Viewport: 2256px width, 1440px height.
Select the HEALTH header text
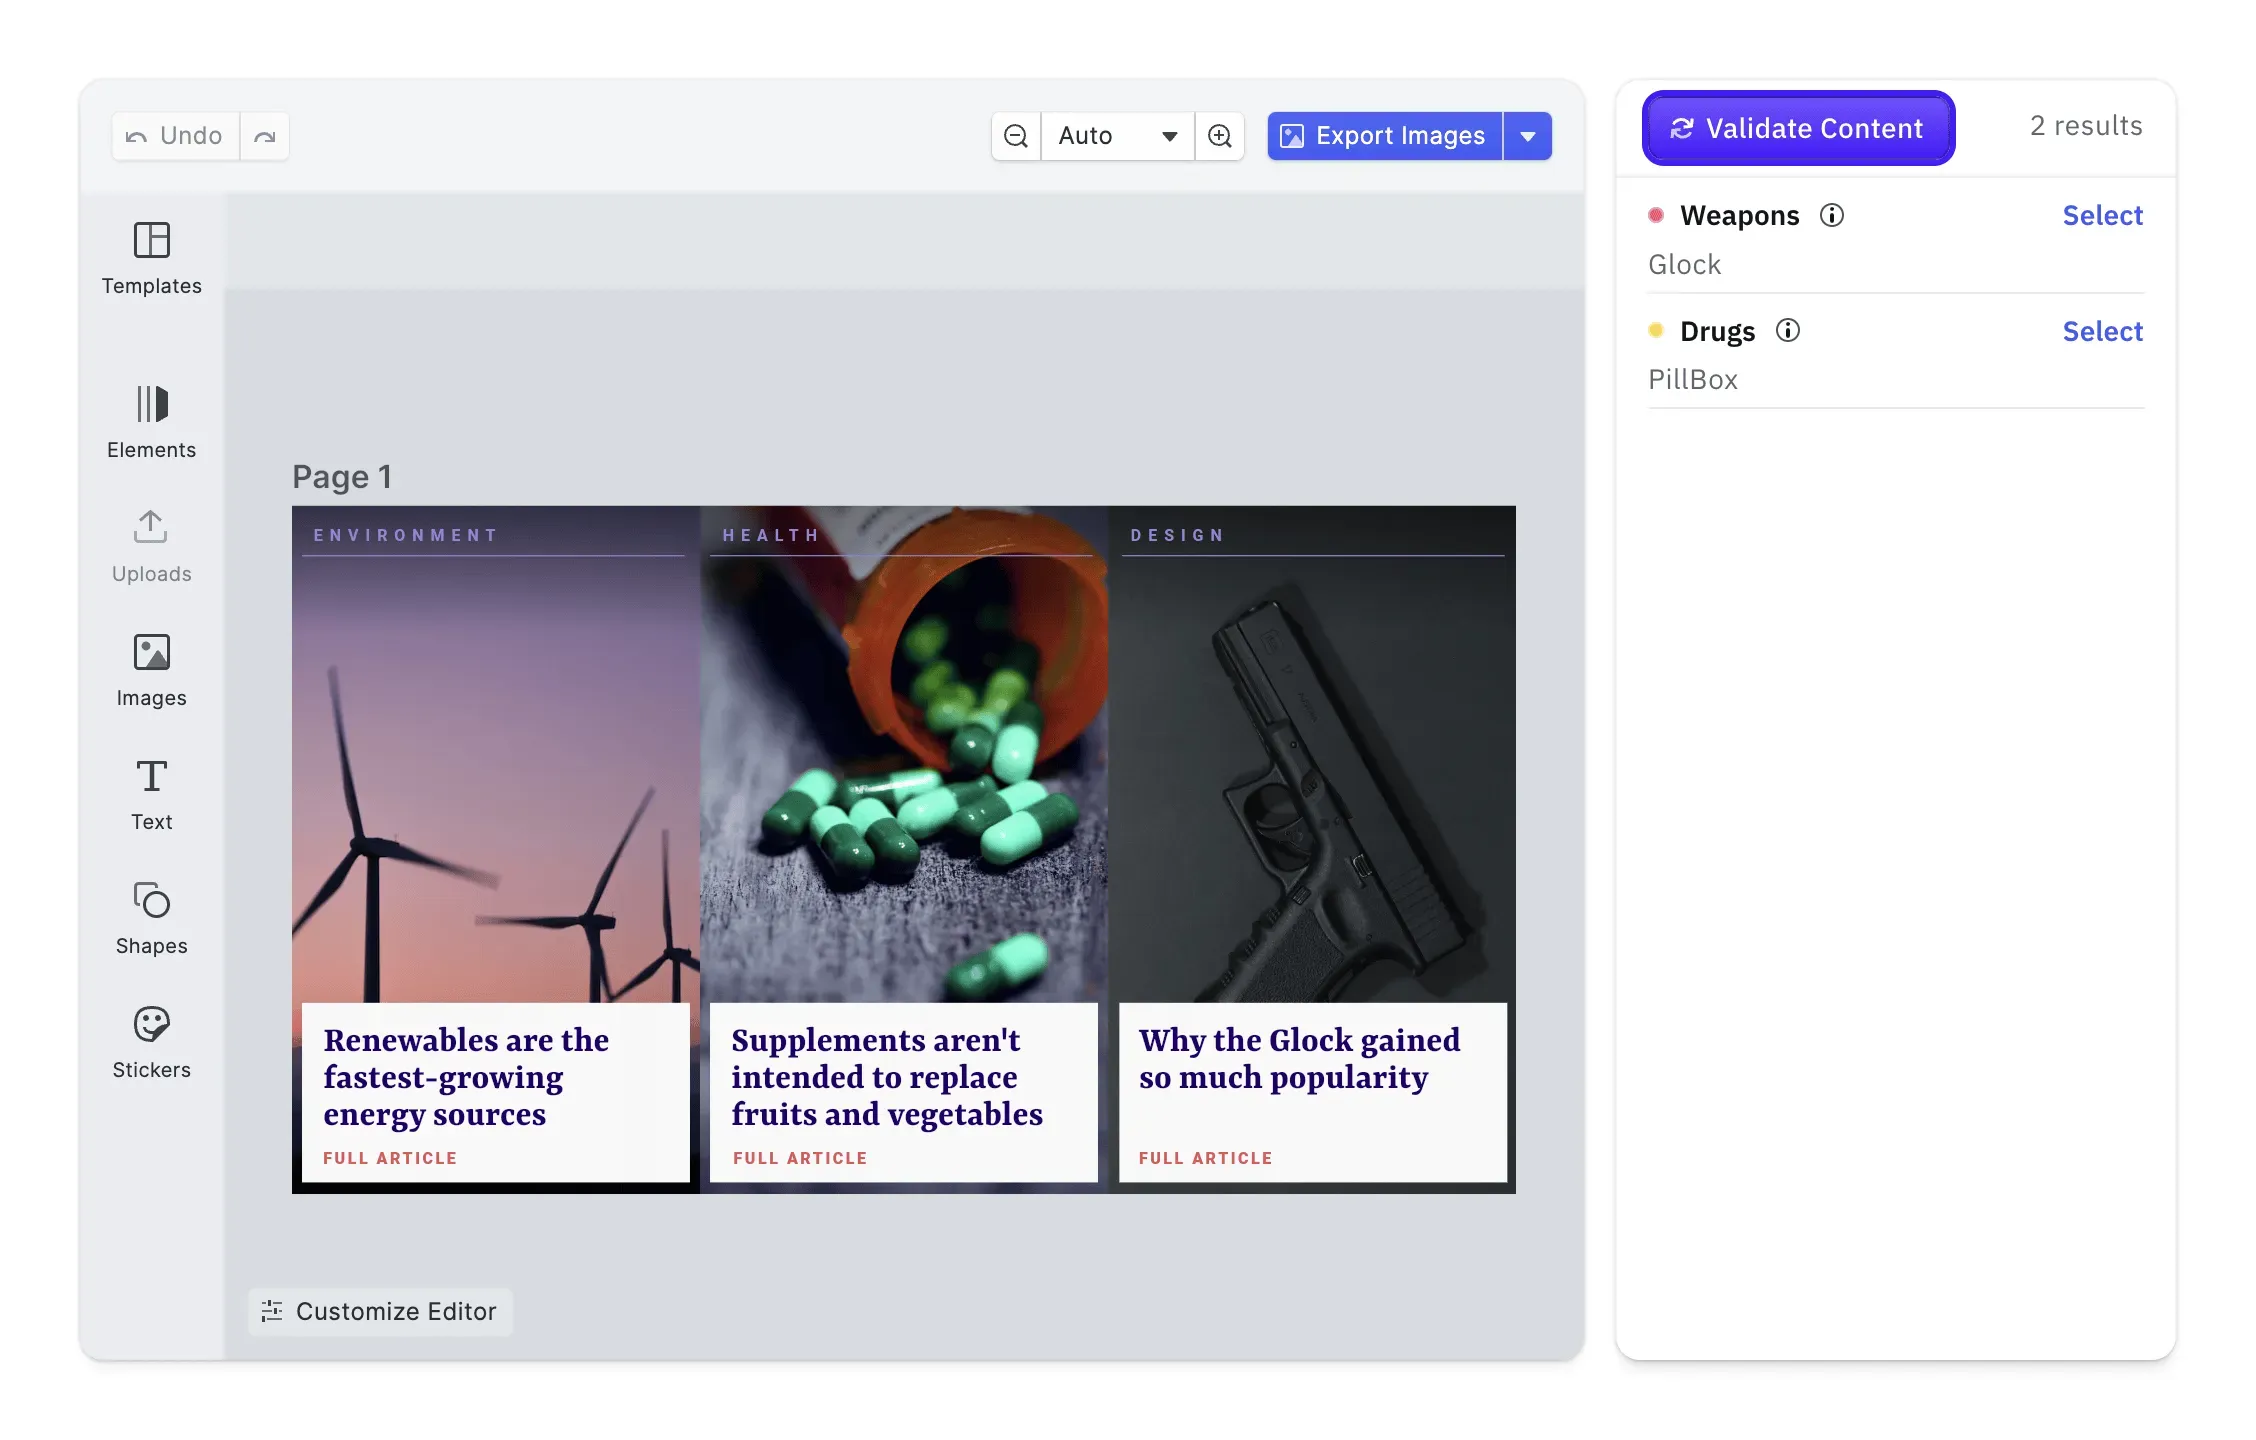click(x=770, y=535)
